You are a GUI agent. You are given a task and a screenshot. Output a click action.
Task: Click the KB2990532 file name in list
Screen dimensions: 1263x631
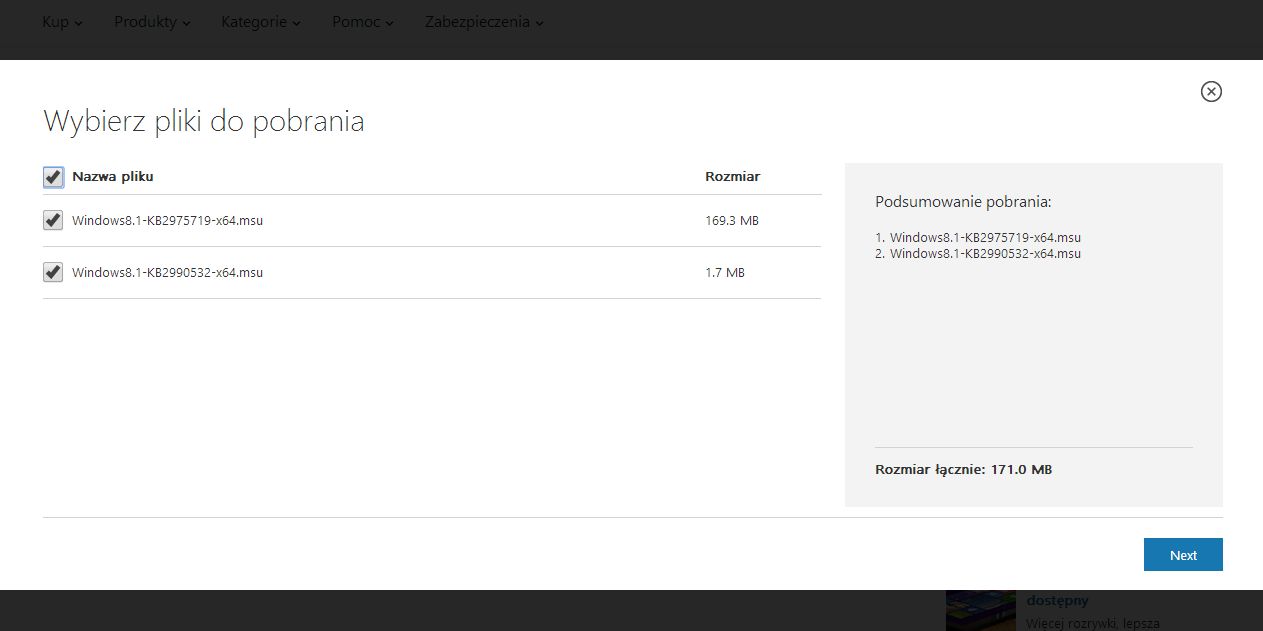tap(167, 272)
